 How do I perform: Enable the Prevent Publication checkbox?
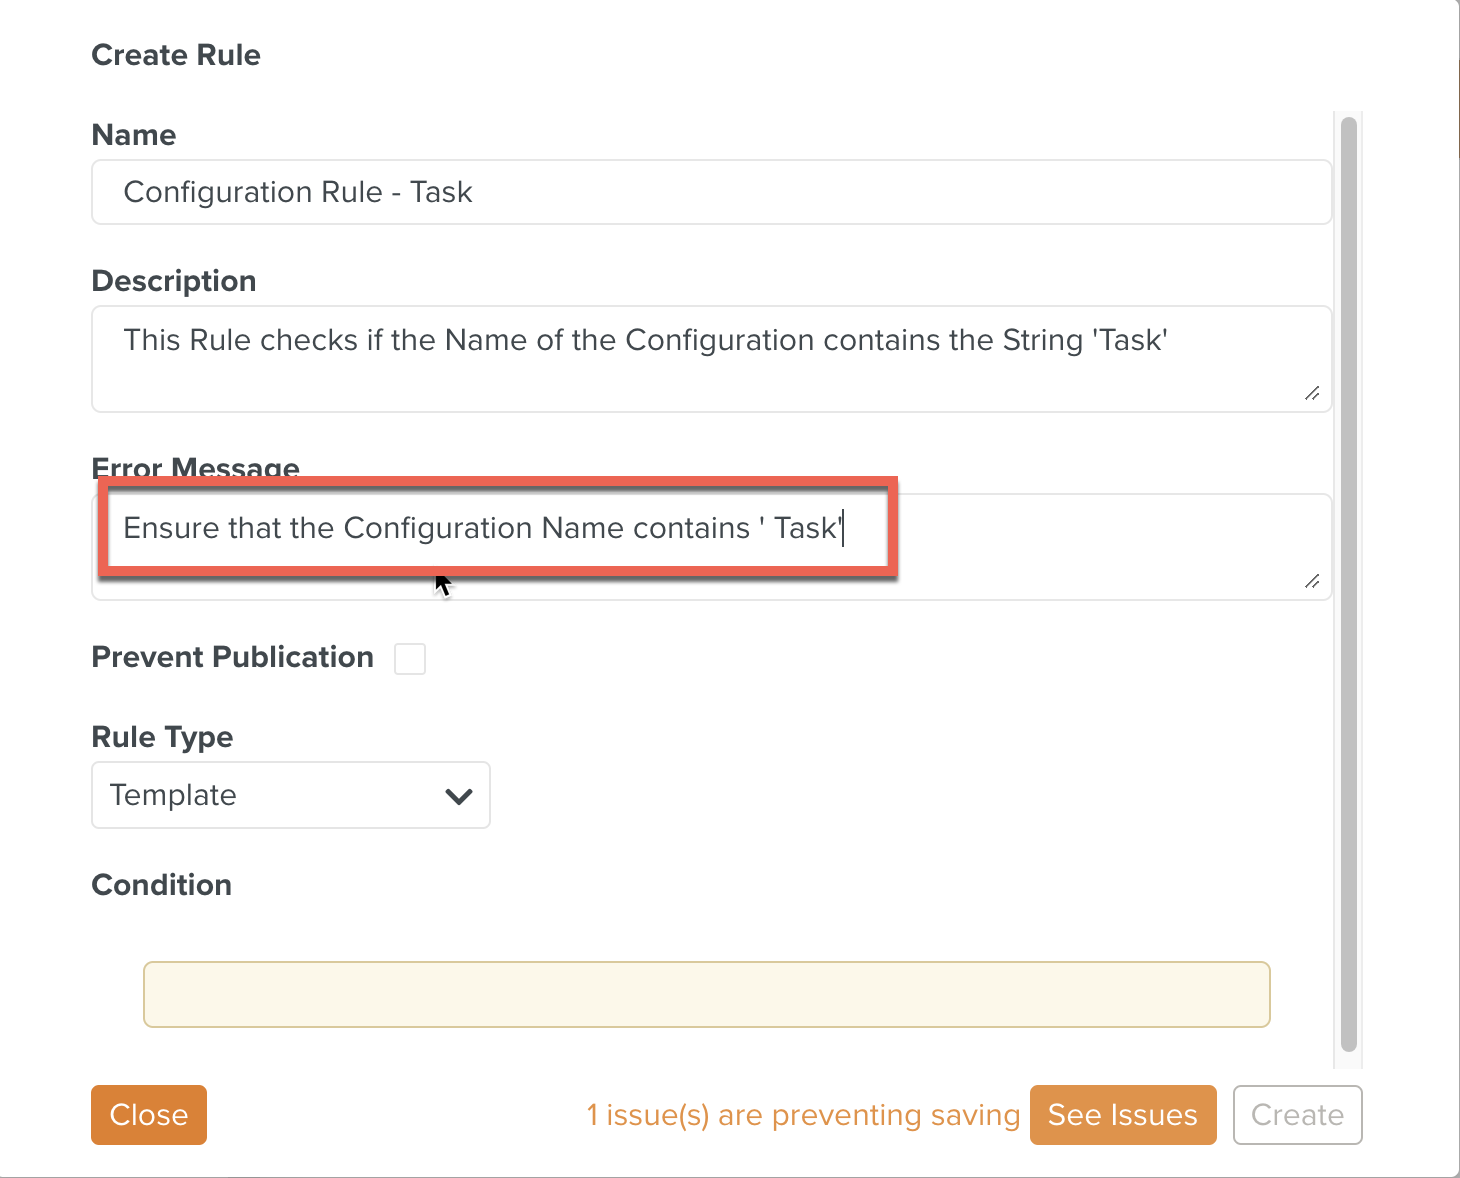pos(410,659)
